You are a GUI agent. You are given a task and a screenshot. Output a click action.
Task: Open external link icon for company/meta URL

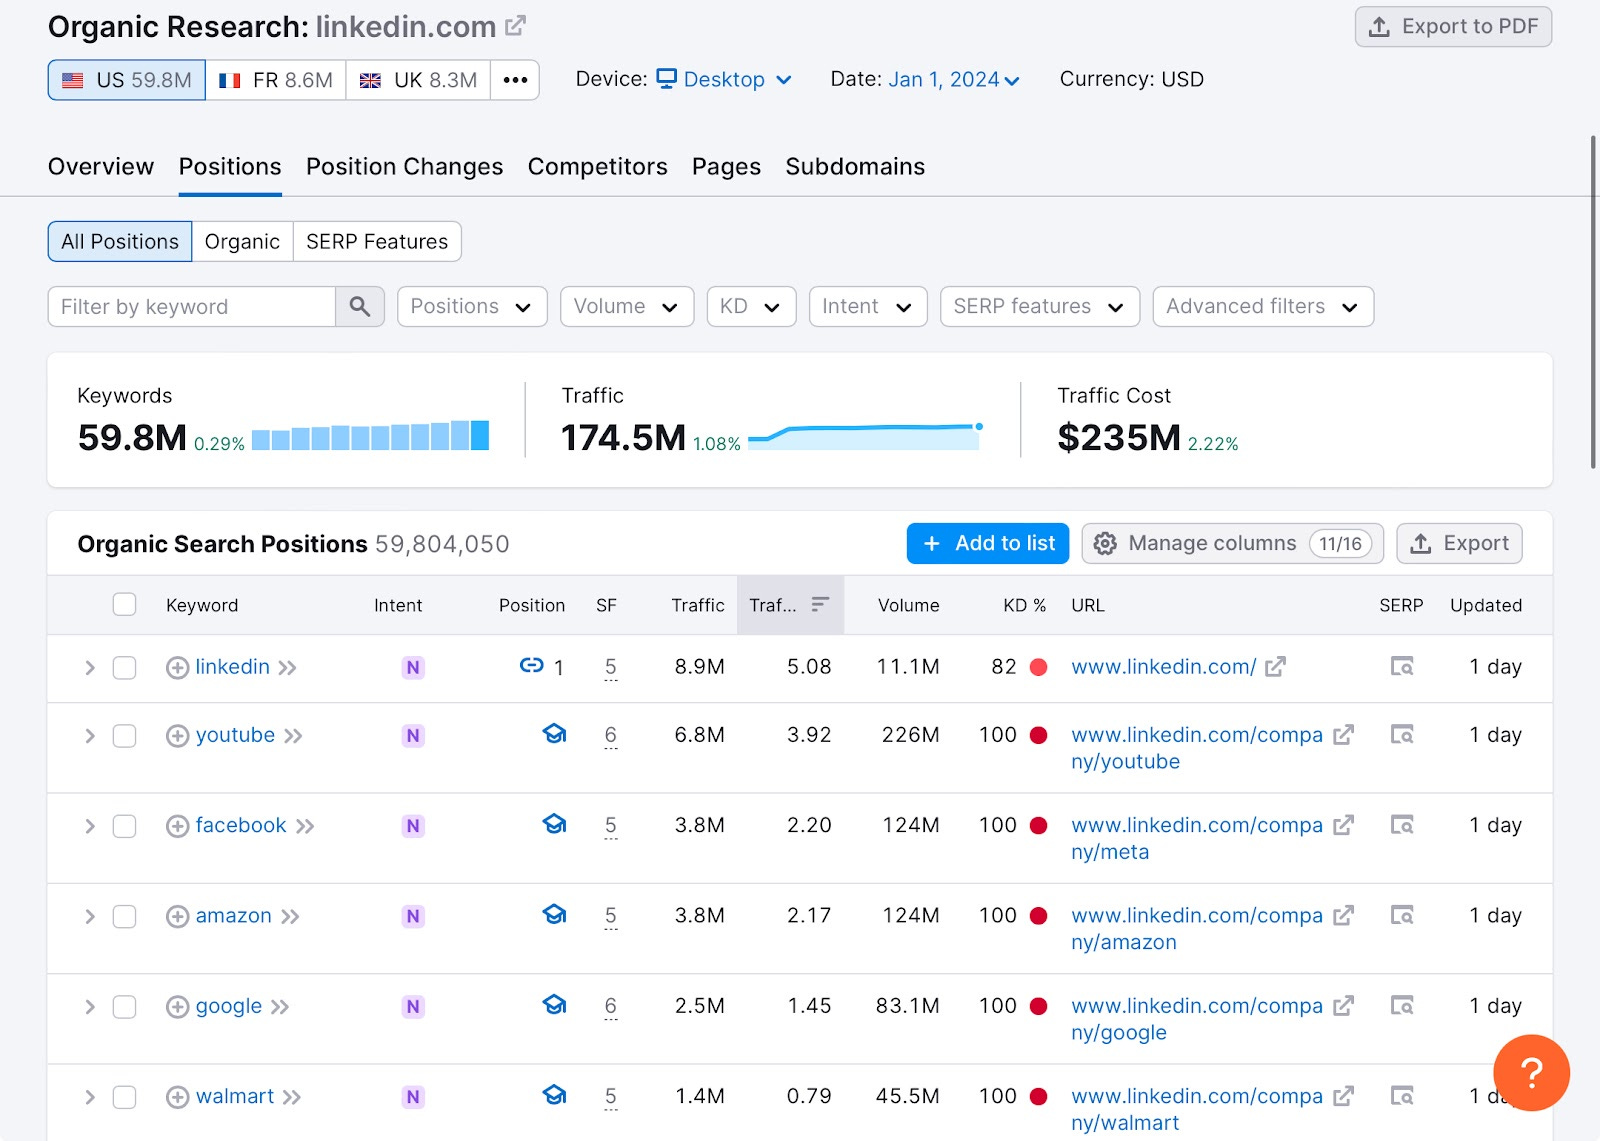(1343, 825)
